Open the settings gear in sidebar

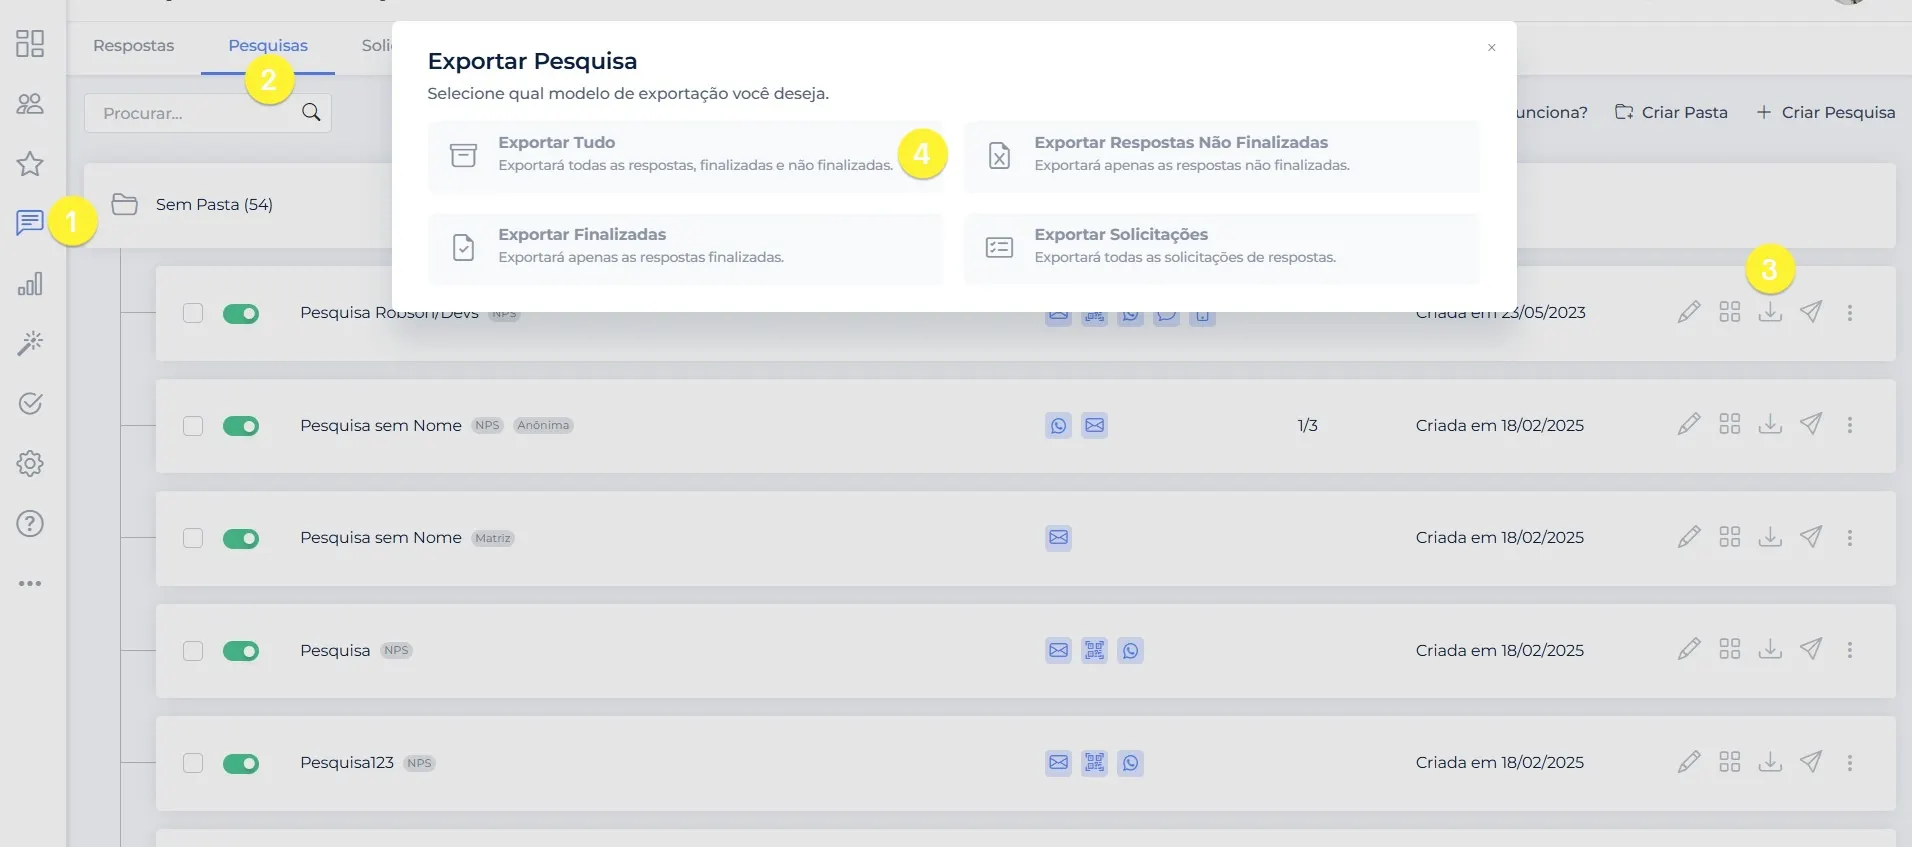tap(30, 464)
